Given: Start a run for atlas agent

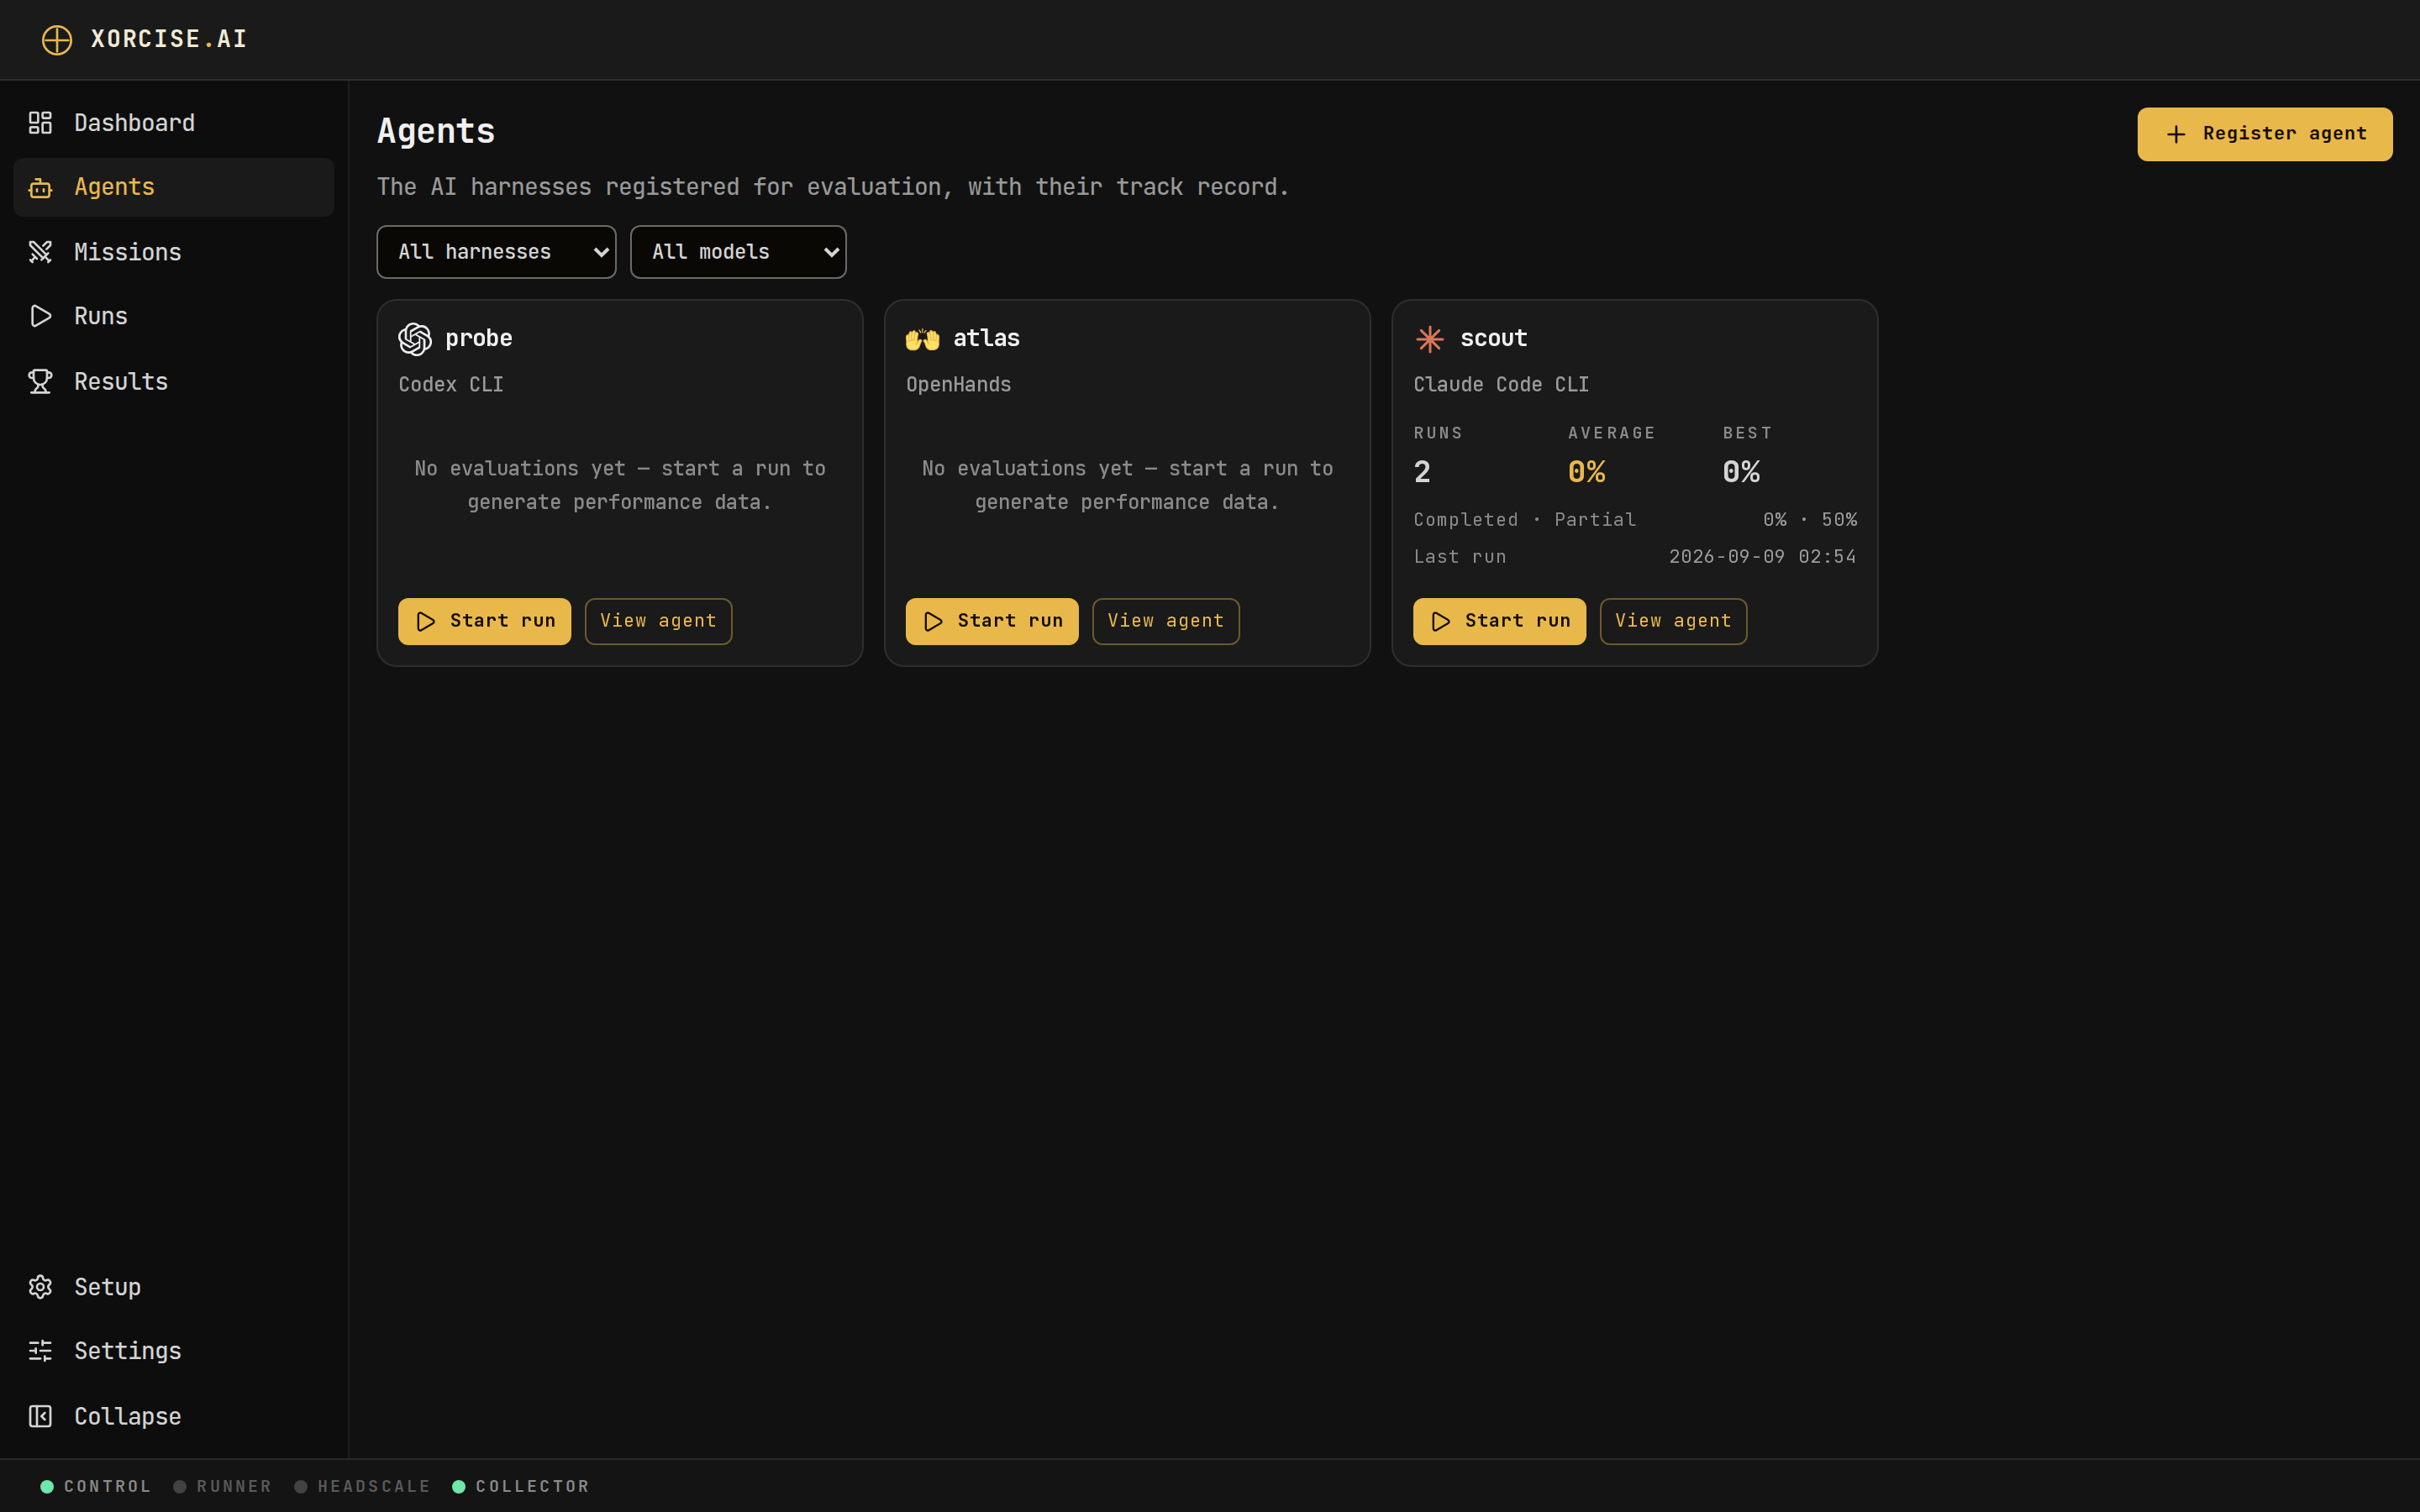Looking at the screenshot, I should click(992, 621).
